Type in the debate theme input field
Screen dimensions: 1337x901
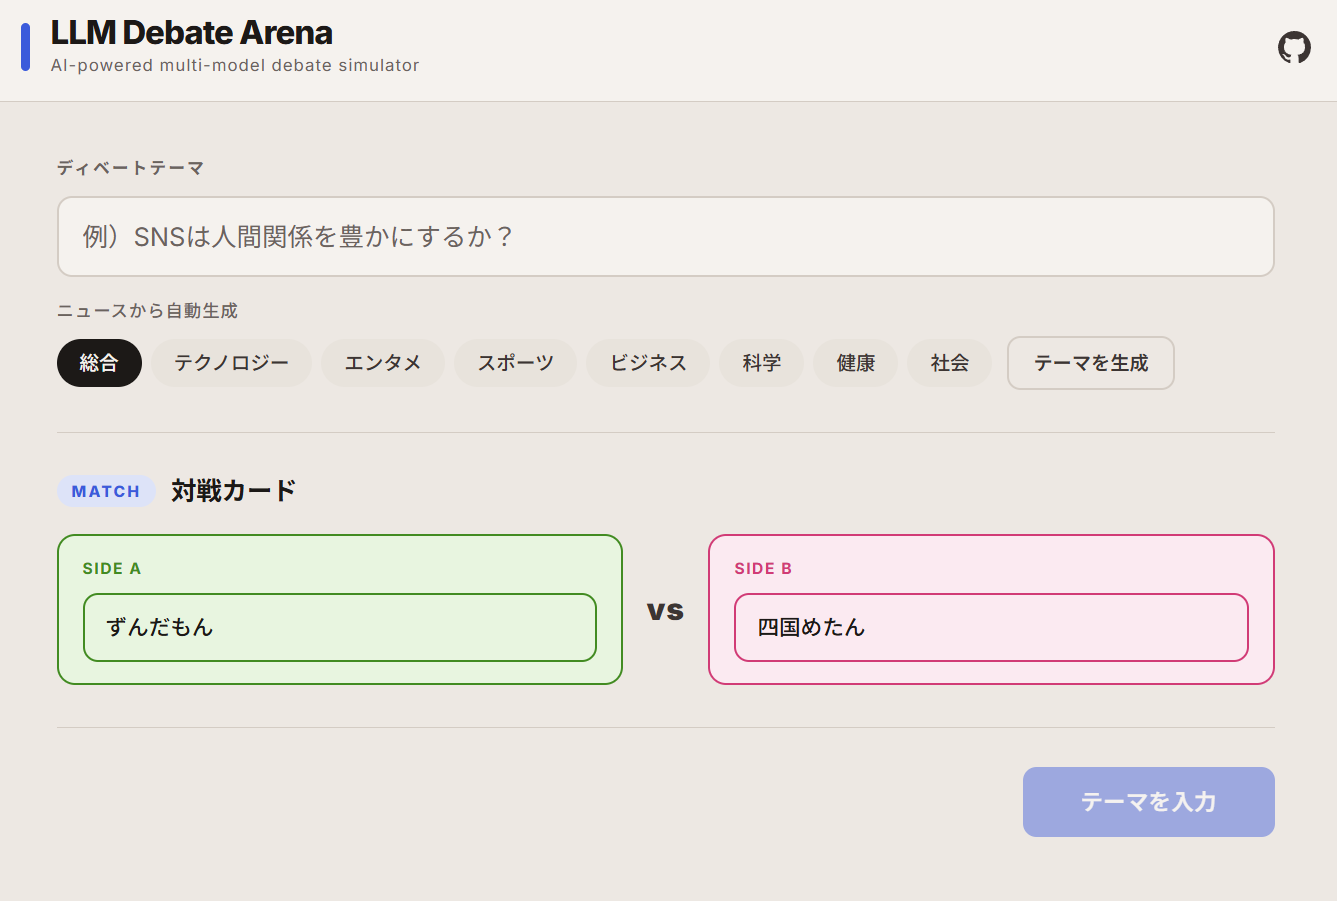[665, 236]
